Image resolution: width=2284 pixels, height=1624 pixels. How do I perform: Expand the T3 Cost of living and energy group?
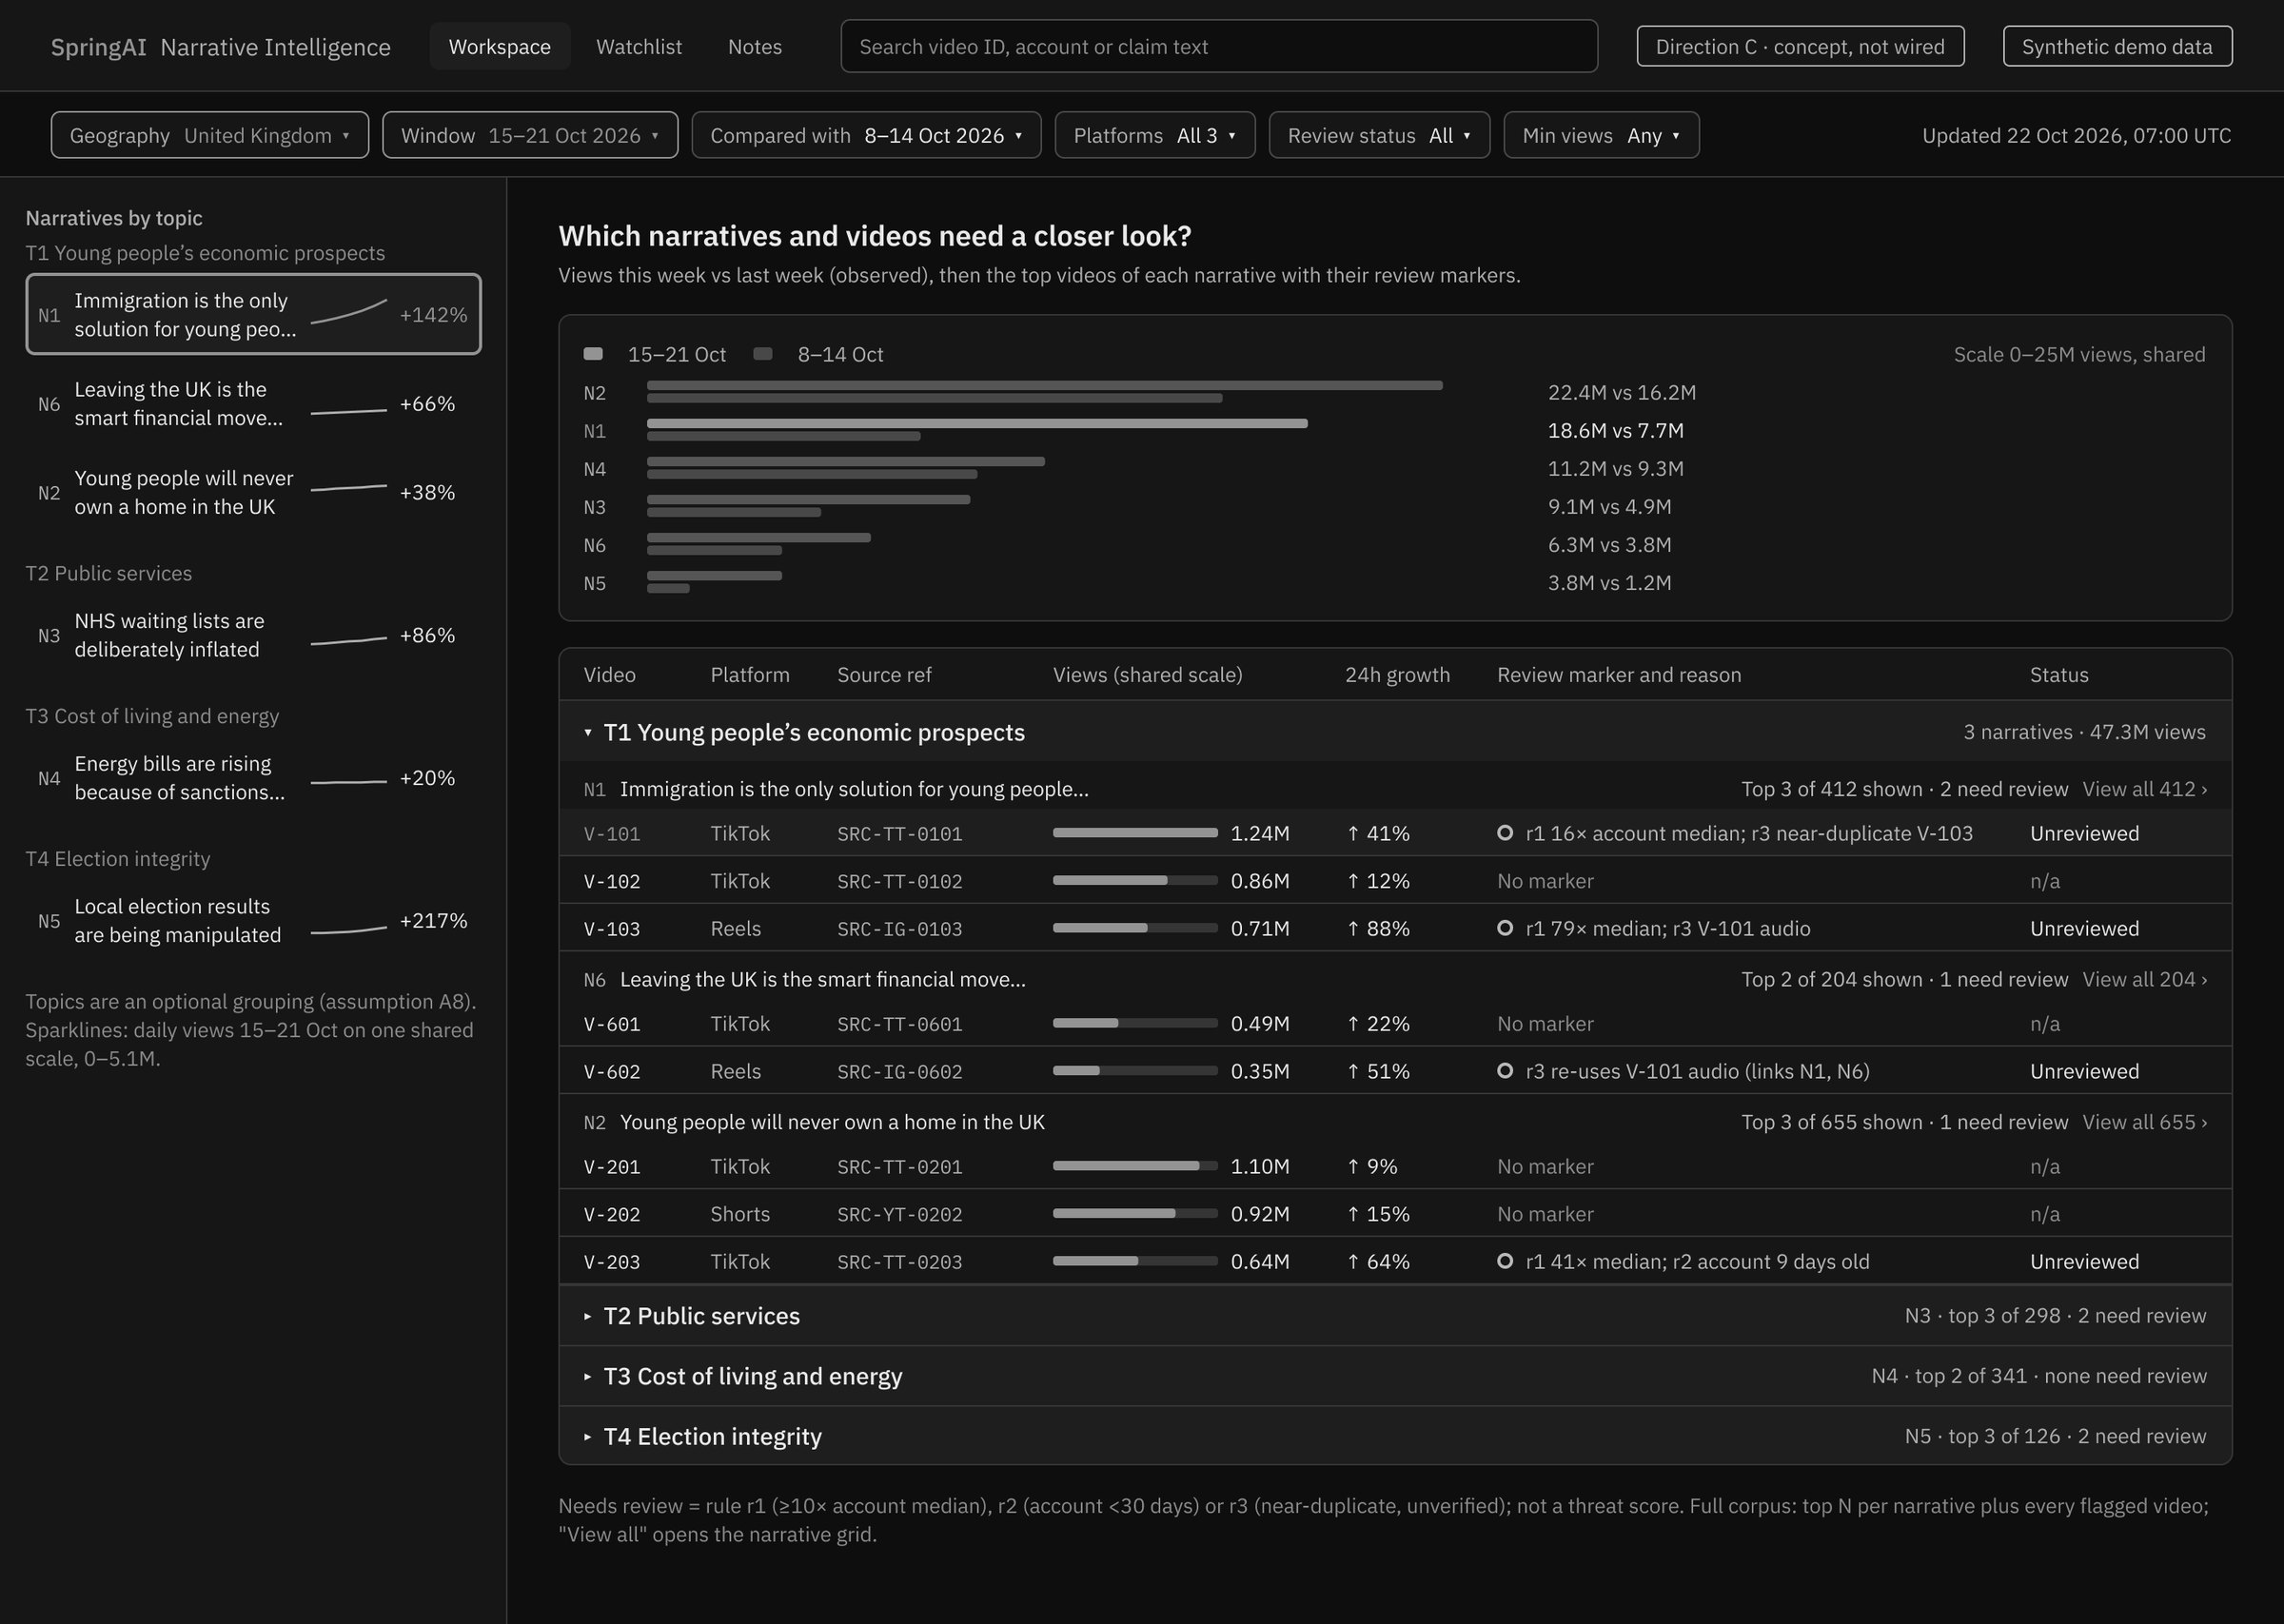tap(1395, 1376)
